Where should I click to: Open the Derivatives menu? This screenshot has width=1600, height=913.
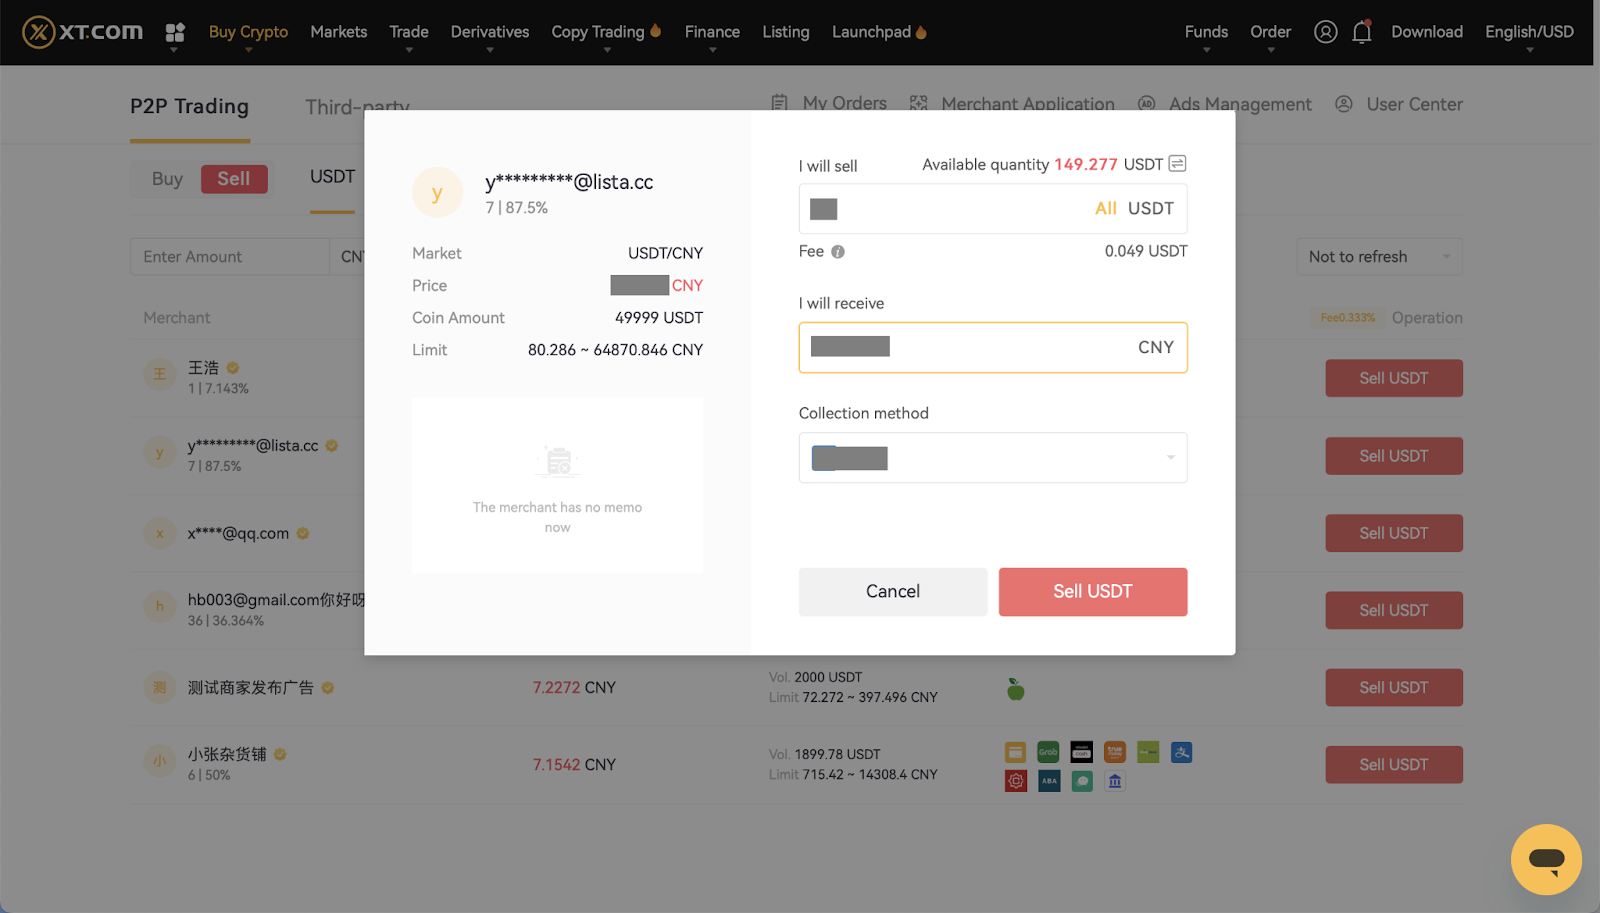pyautogui.click(x=489, y=32)
